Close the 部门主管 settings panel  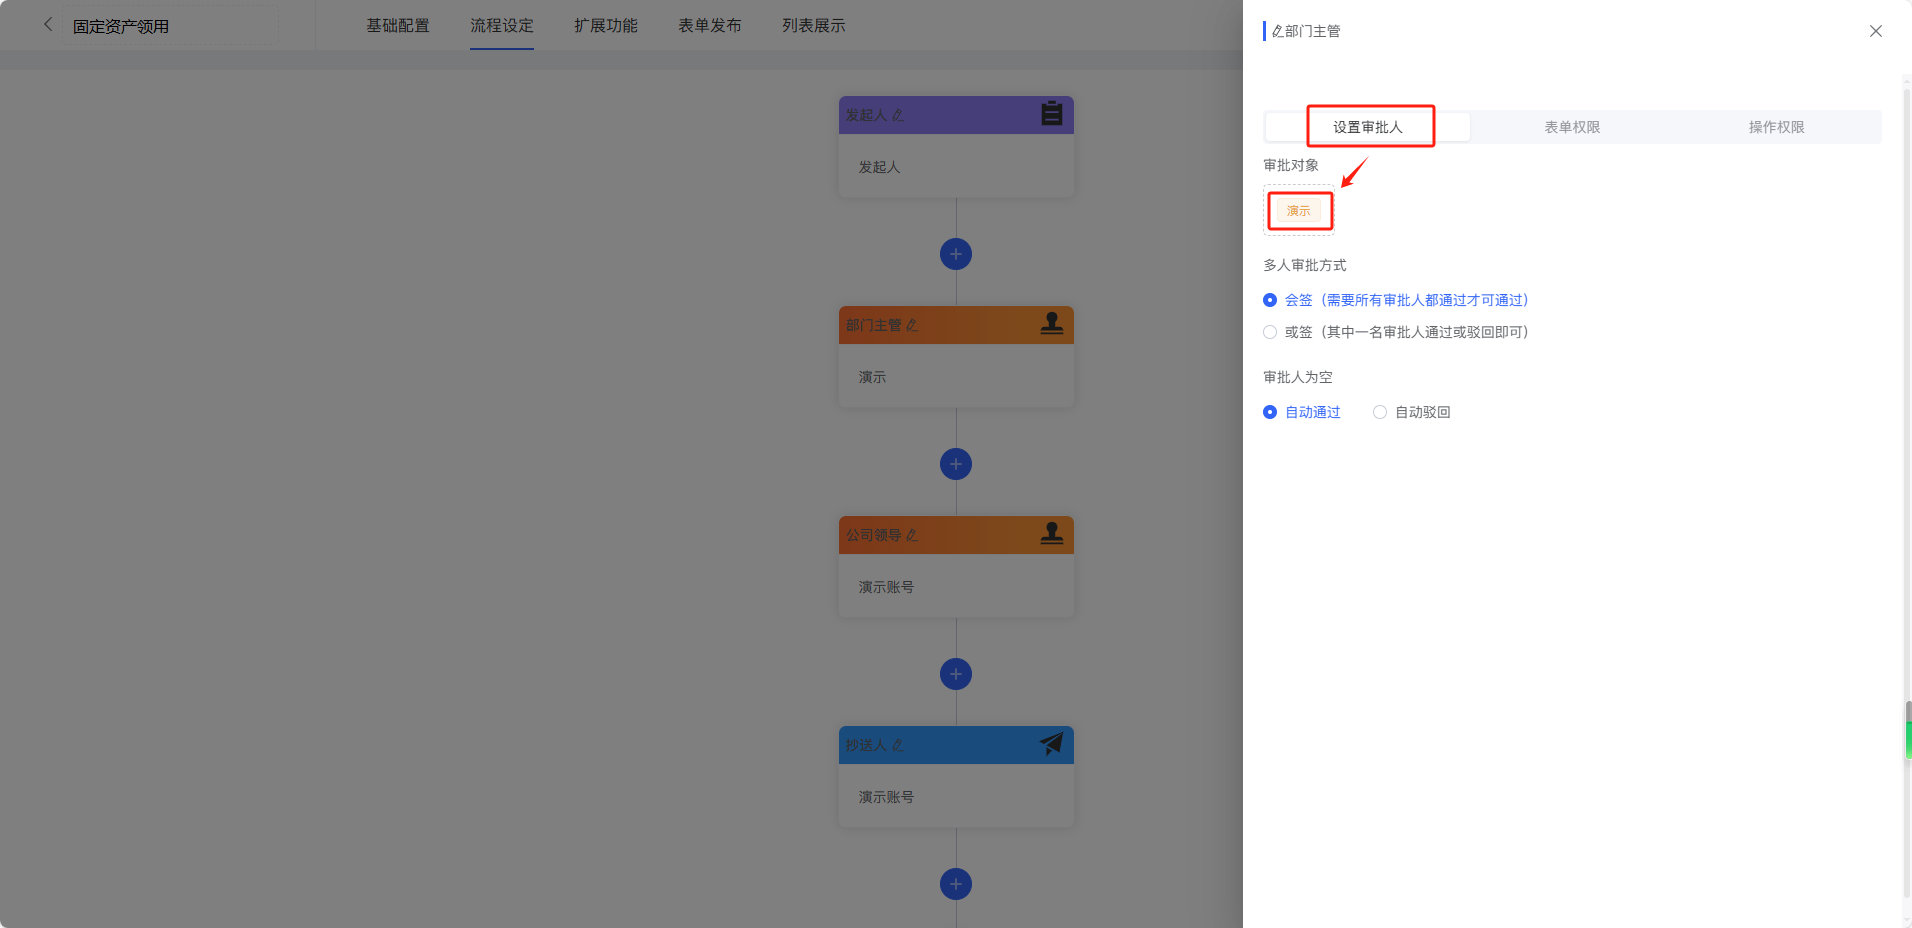coord(1875,31)
